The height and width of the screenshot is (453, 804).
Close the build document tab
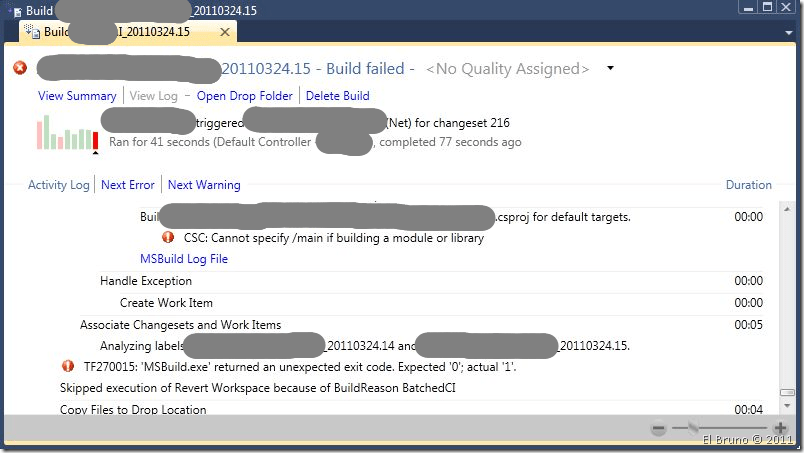[226, 32]
